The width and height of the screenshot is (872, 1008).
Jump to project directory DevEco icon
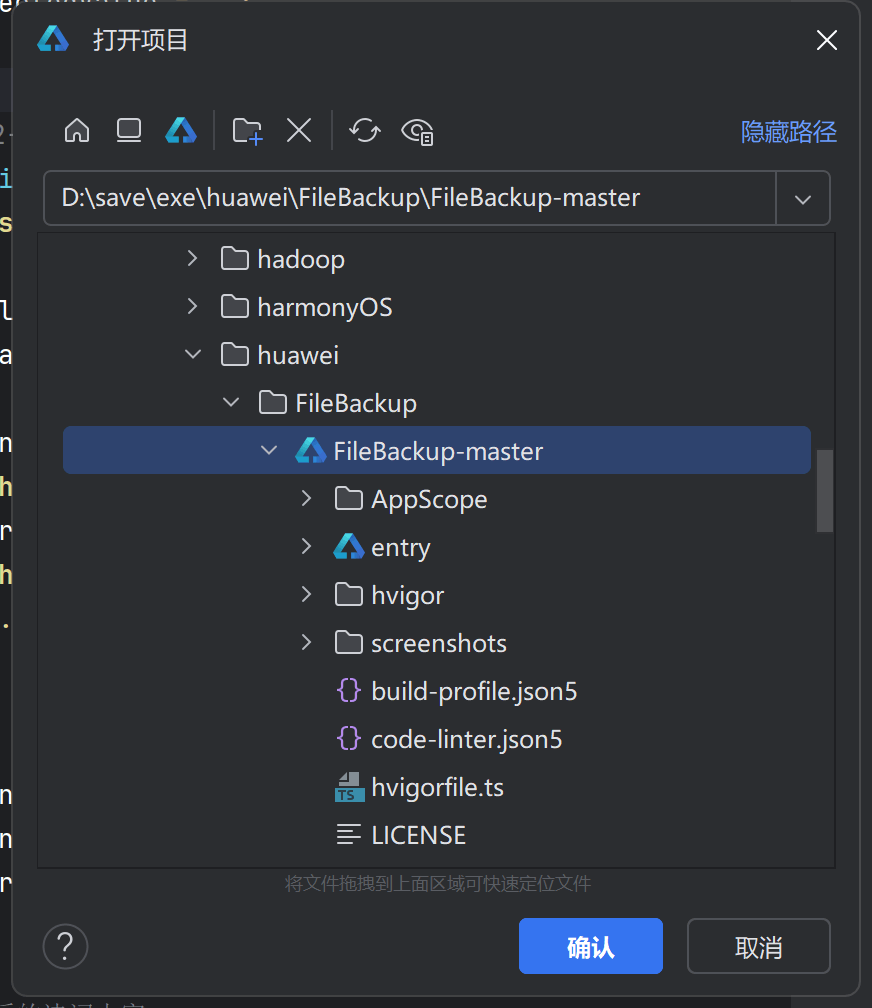181,130
